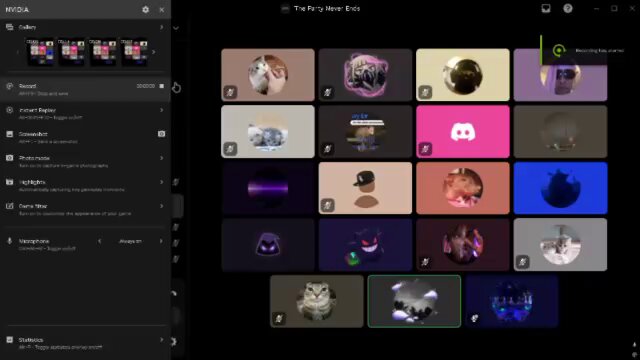Select the pink Discord logo tile

(463, 131)
